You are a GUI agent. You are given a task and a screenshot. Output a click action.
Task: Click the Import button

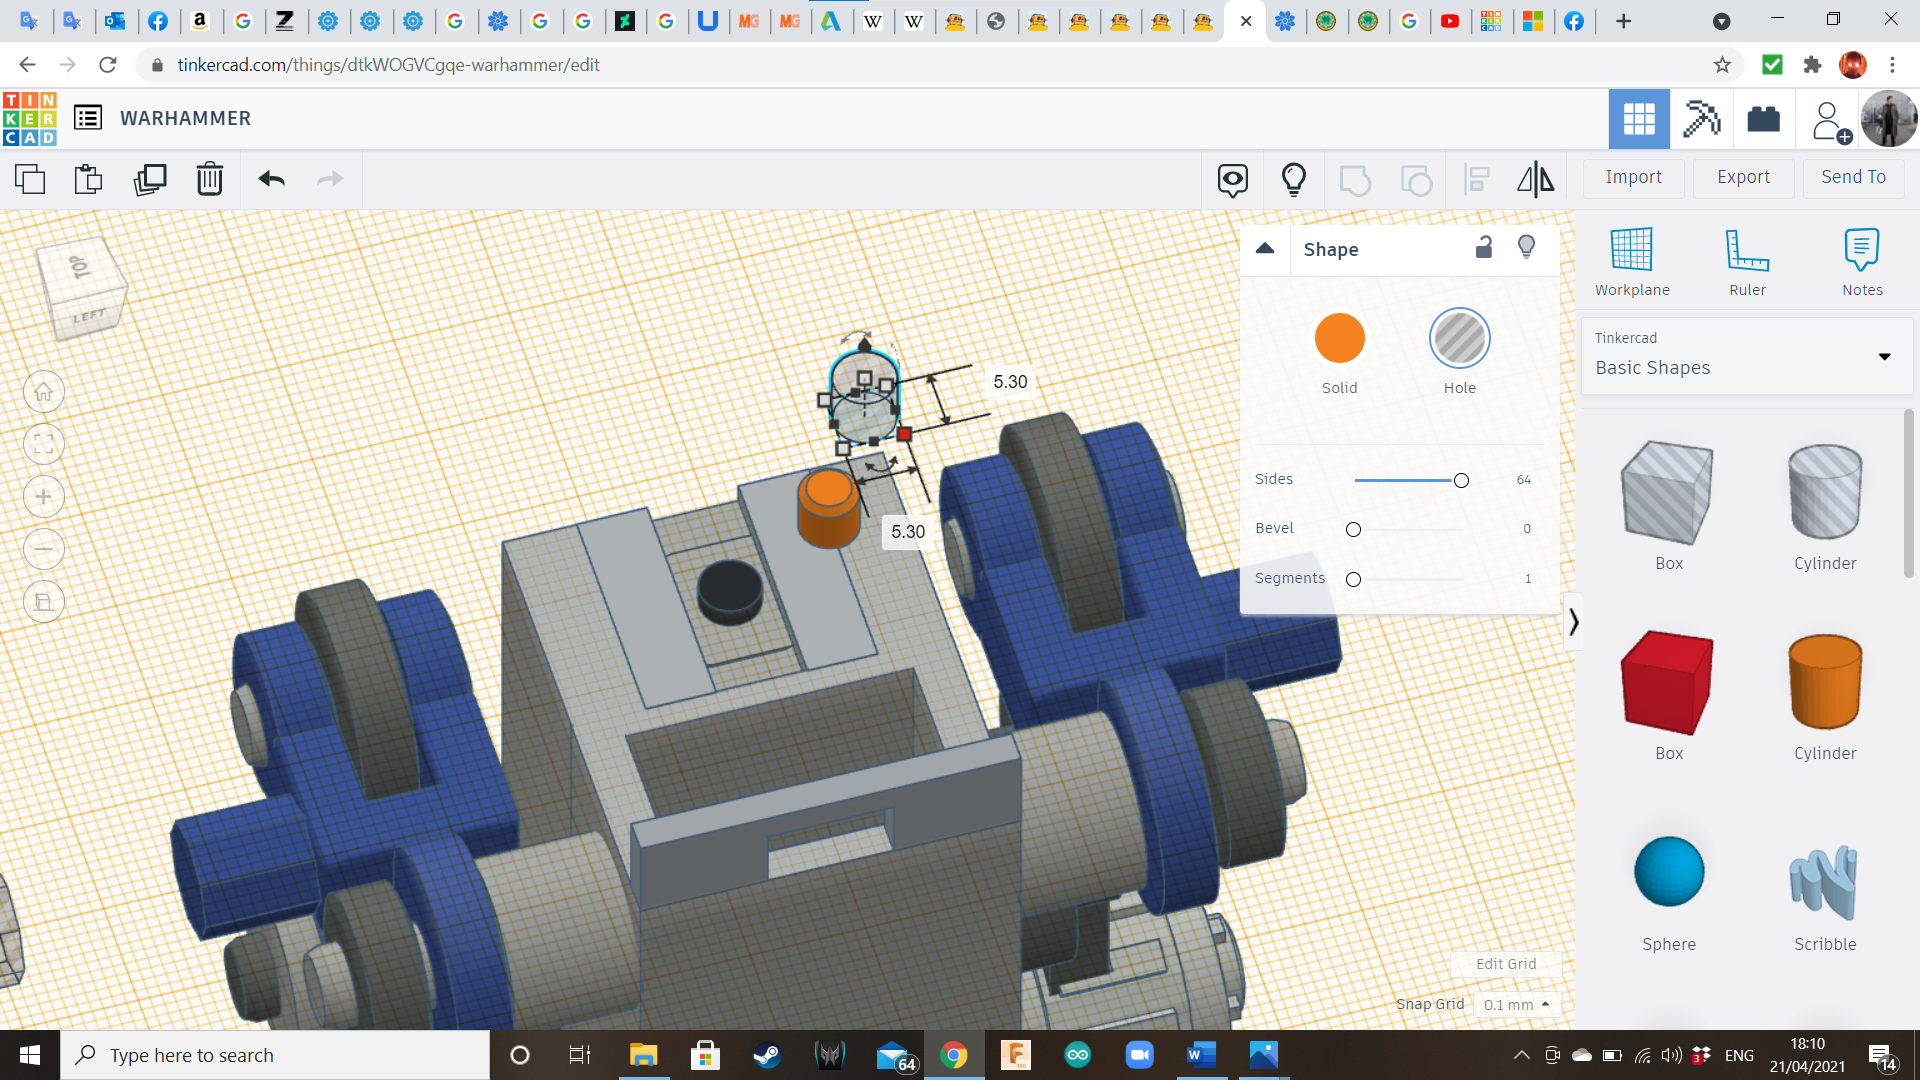pyautogui.click(x=1633, y=177)
